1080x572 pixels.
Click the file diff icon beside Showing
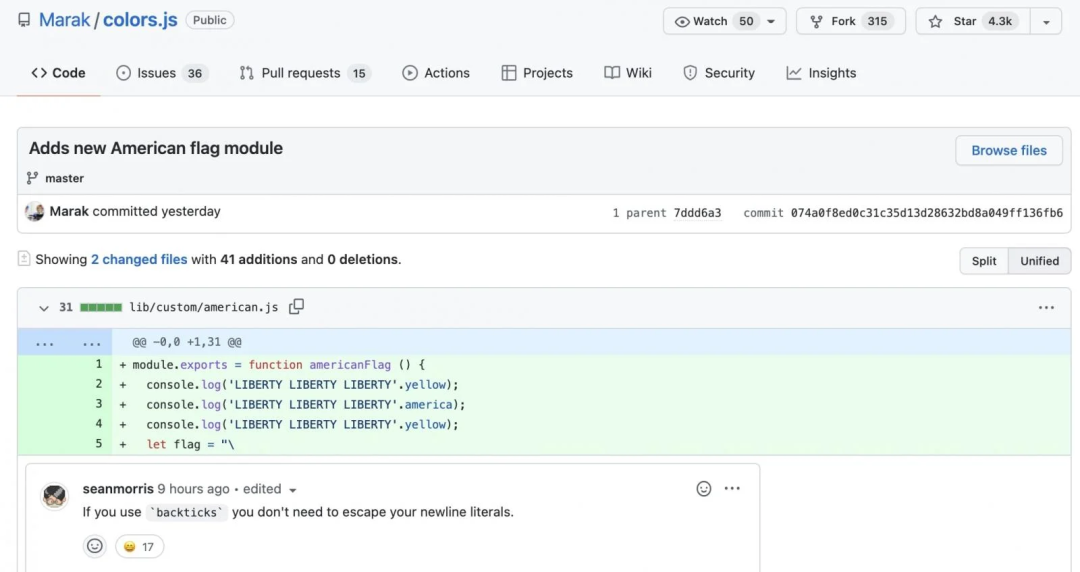(x=24, y=259)
